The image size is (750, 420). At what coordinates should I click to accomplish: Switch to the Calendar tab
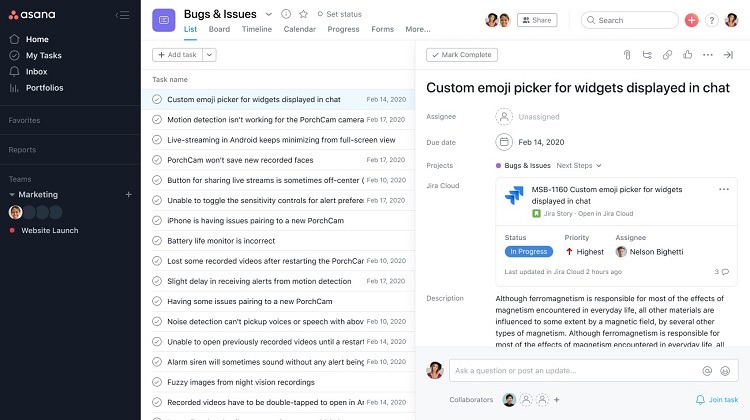click(299, 29)
